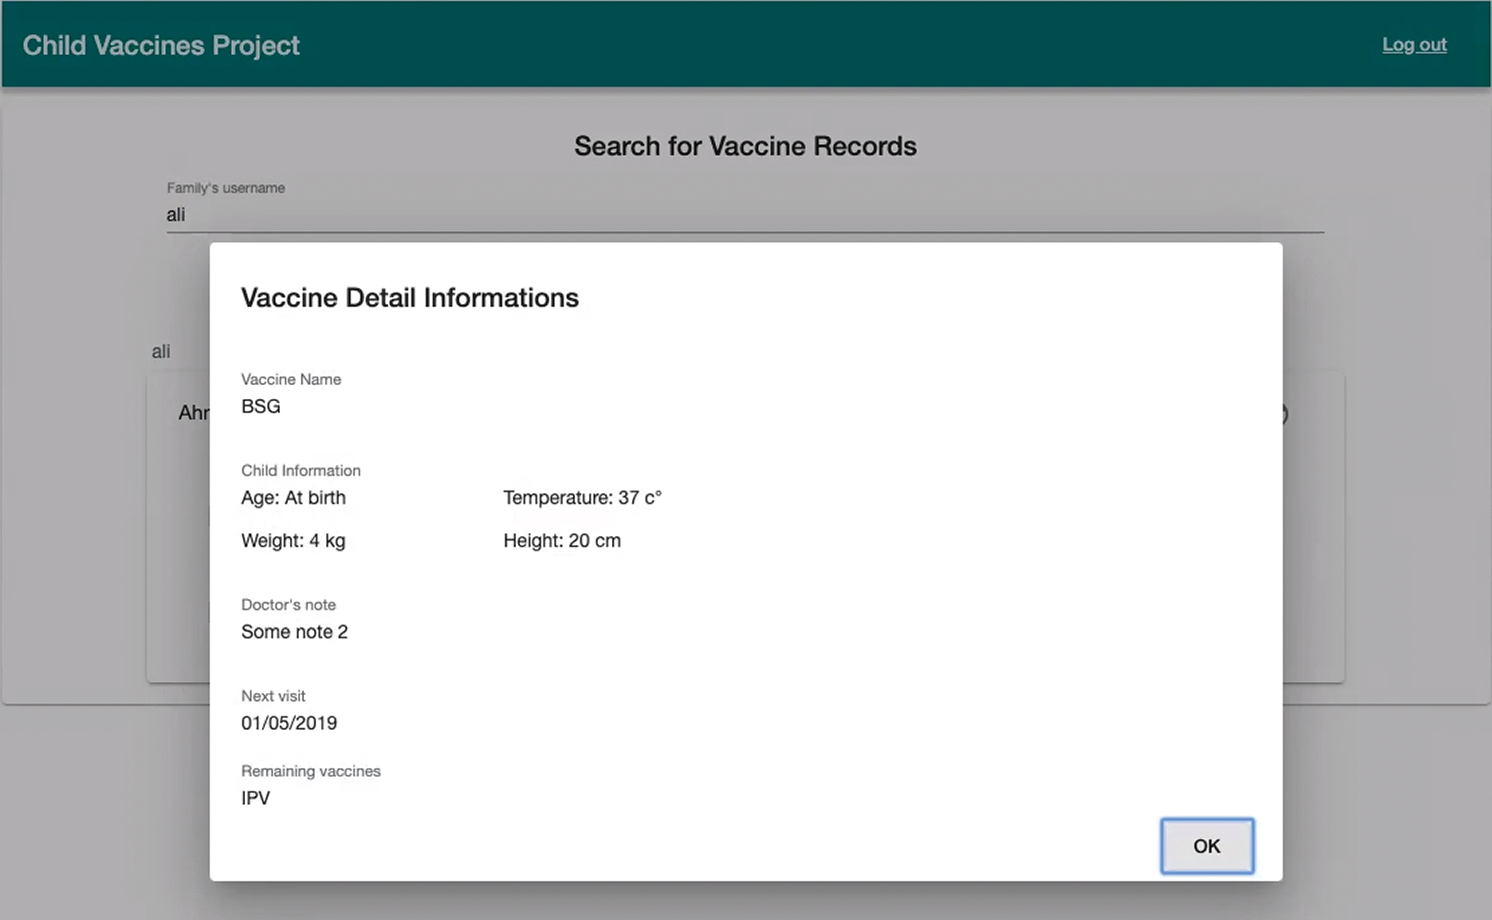This screenshot has width=1492, height=920.
Task: Click the Height: 20 cm text
Action: (x=562, y=541)
